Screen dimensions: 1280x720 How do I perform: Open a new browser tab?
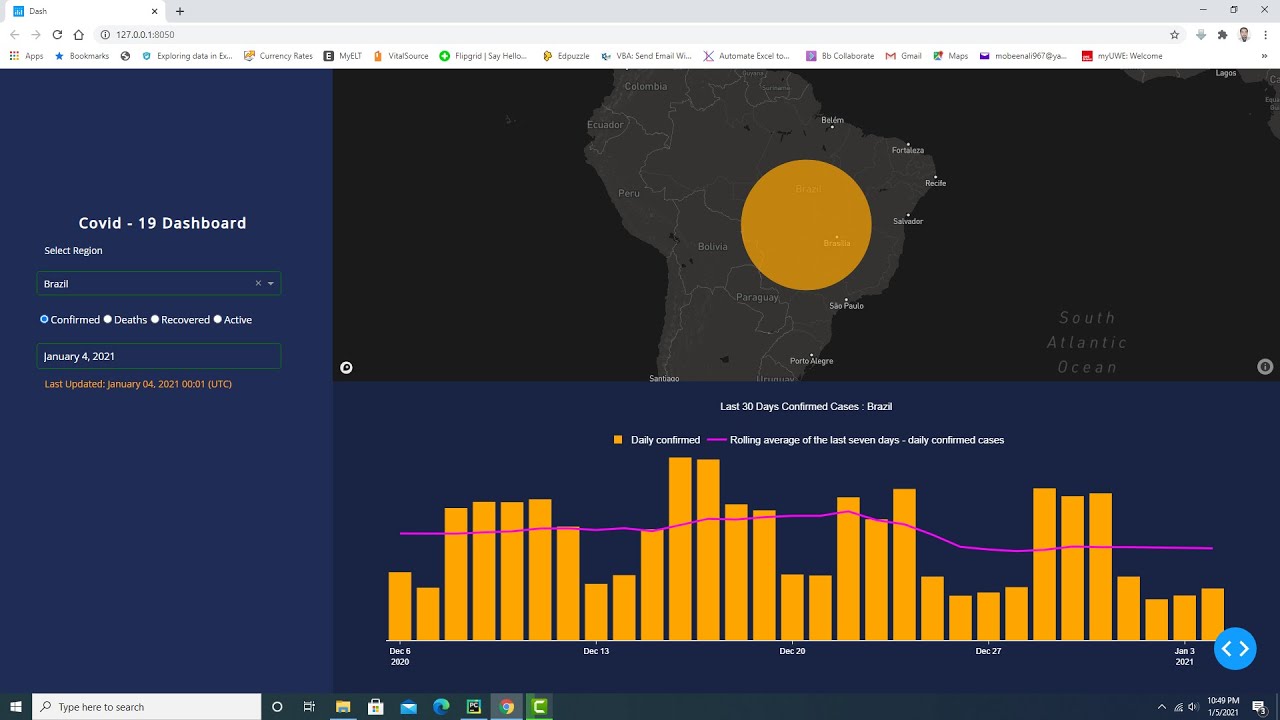(x=180, y=12)
